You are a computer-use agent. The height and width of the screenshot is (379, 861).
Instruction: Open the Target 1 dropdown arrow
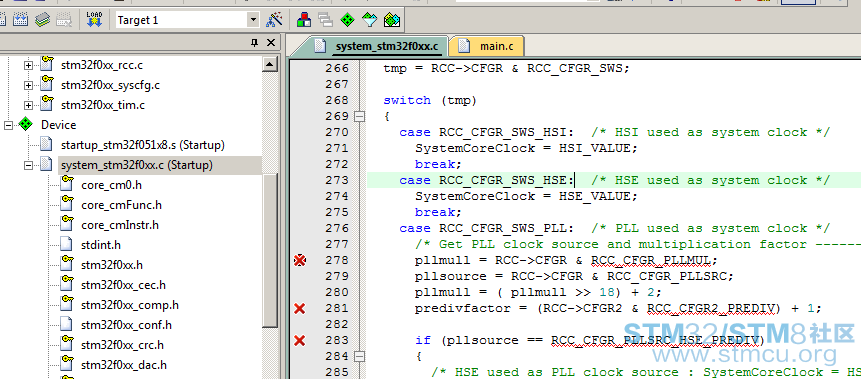[253, 20]
